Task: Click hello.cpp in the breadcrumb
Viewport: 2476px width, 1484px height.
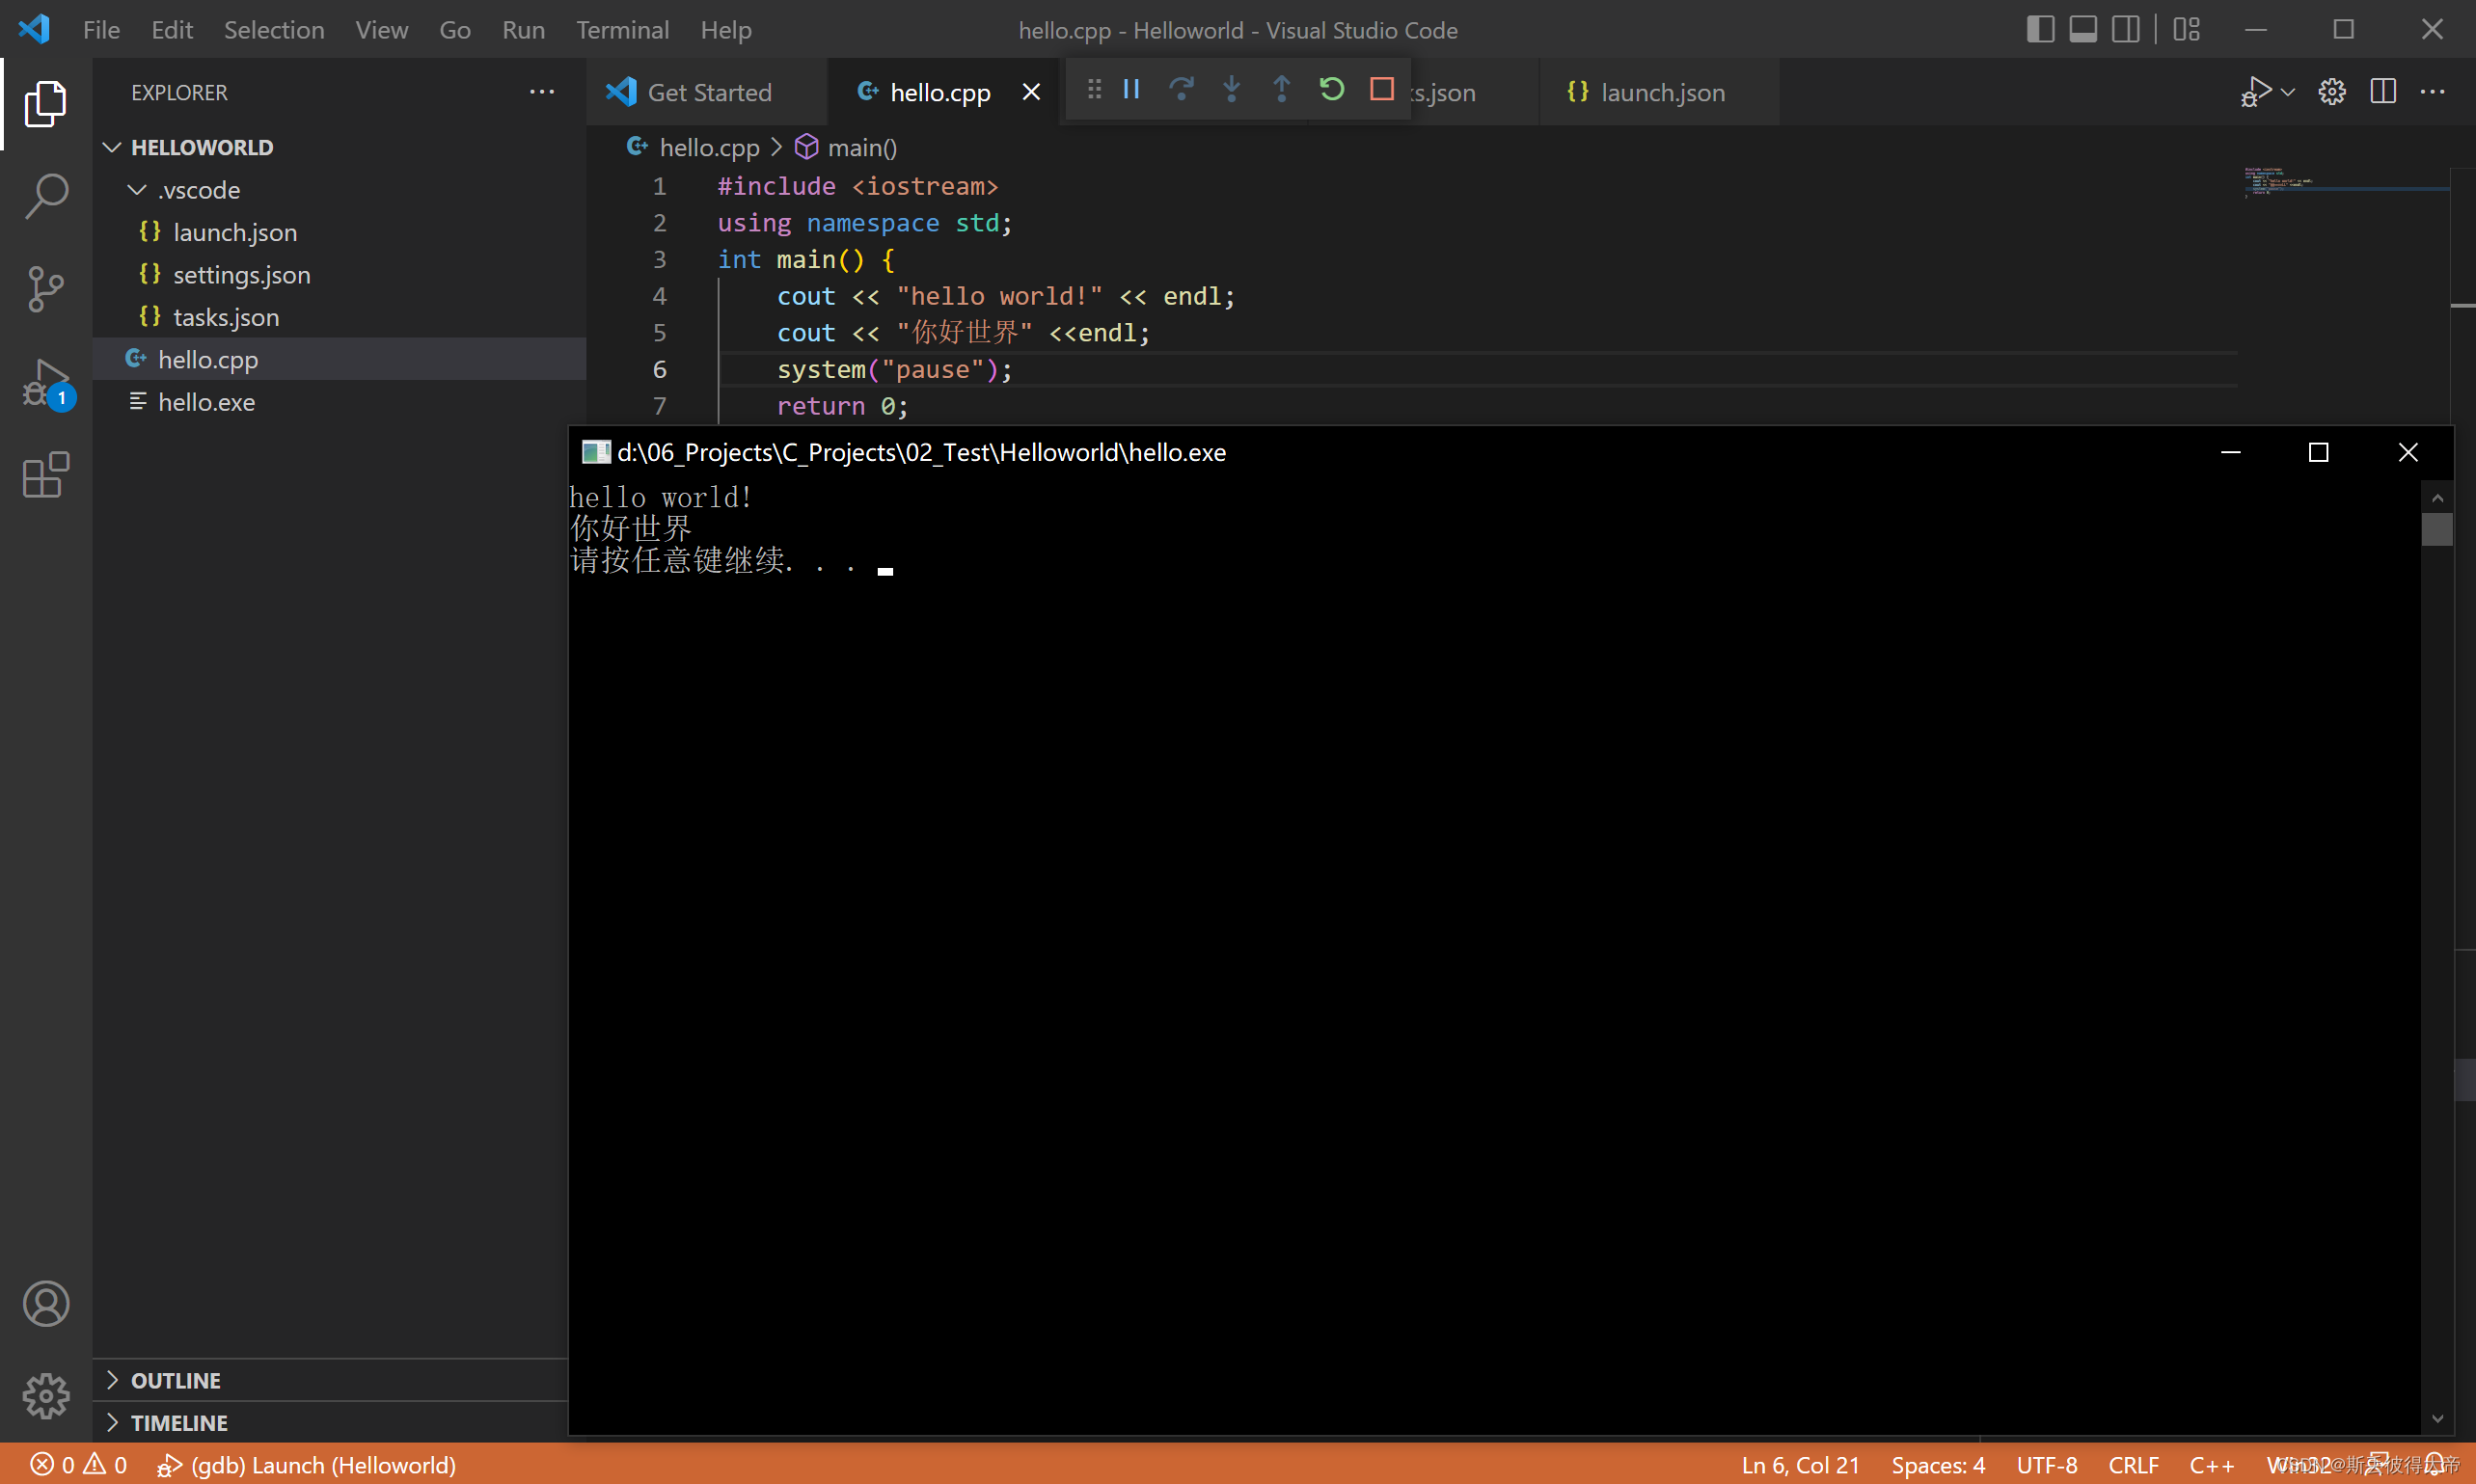Action: tap(709, 147)
